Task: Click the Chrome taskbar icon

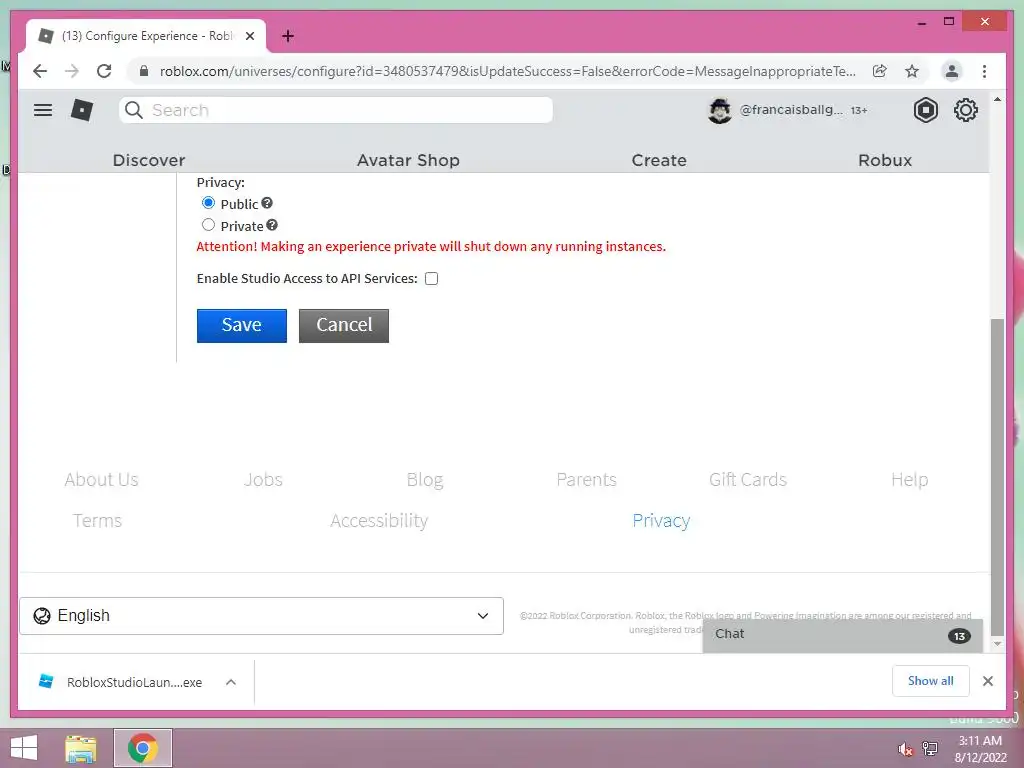Action: (x=143, y=748)
